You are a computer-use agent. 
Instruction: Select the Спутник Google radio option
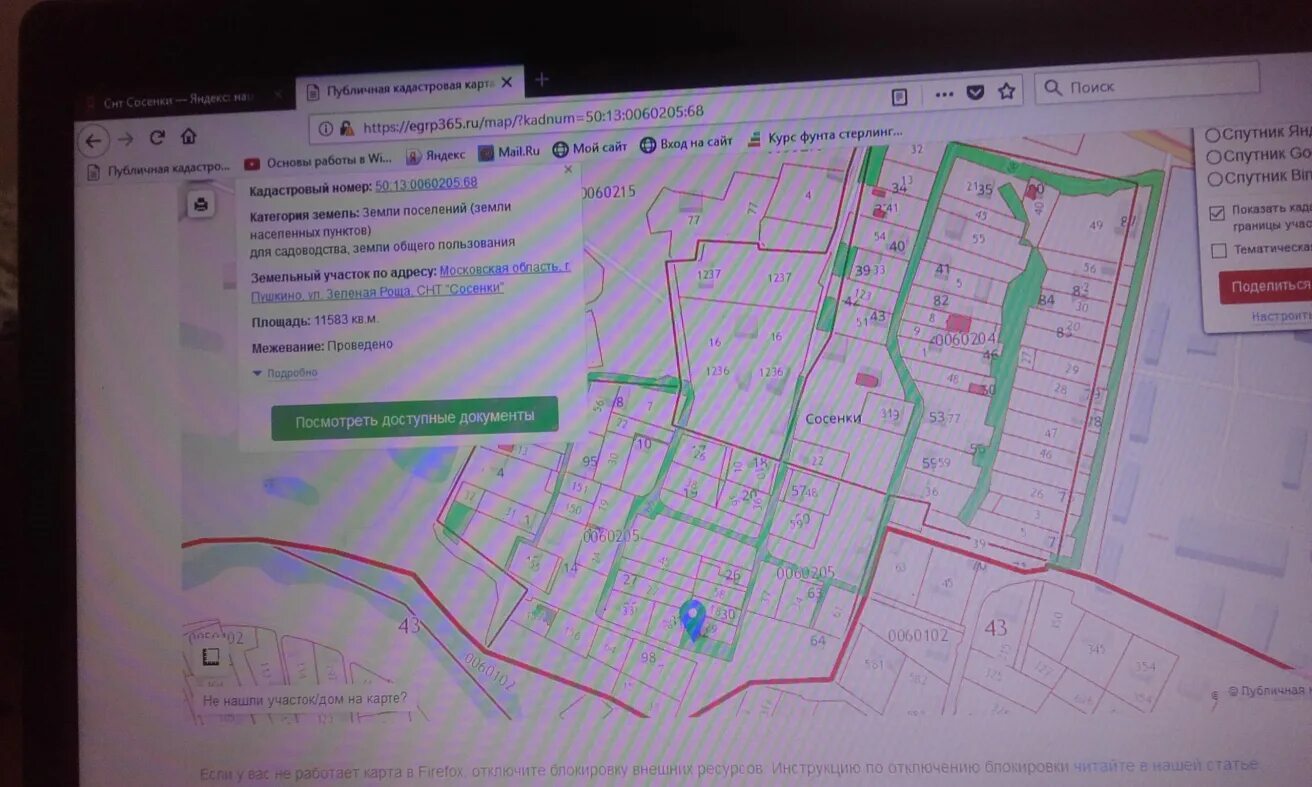click(x=1213, y=157)
